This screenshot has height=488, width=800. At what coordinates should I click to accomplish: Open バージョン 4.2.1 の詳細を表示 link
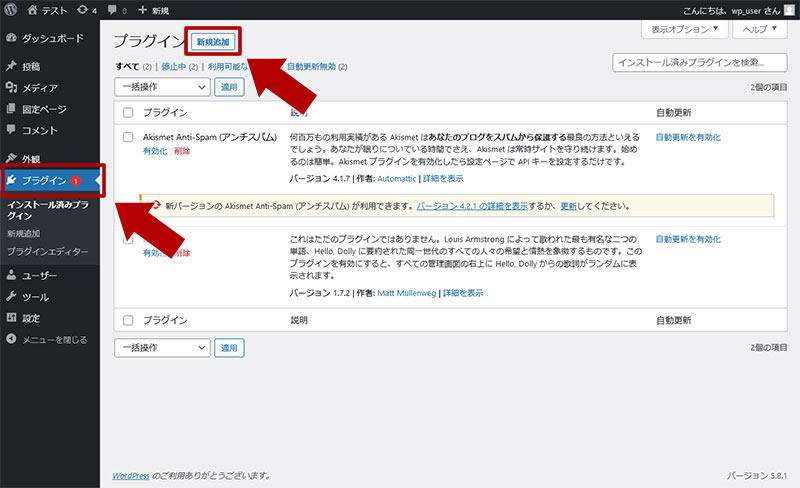click(472, 206)
